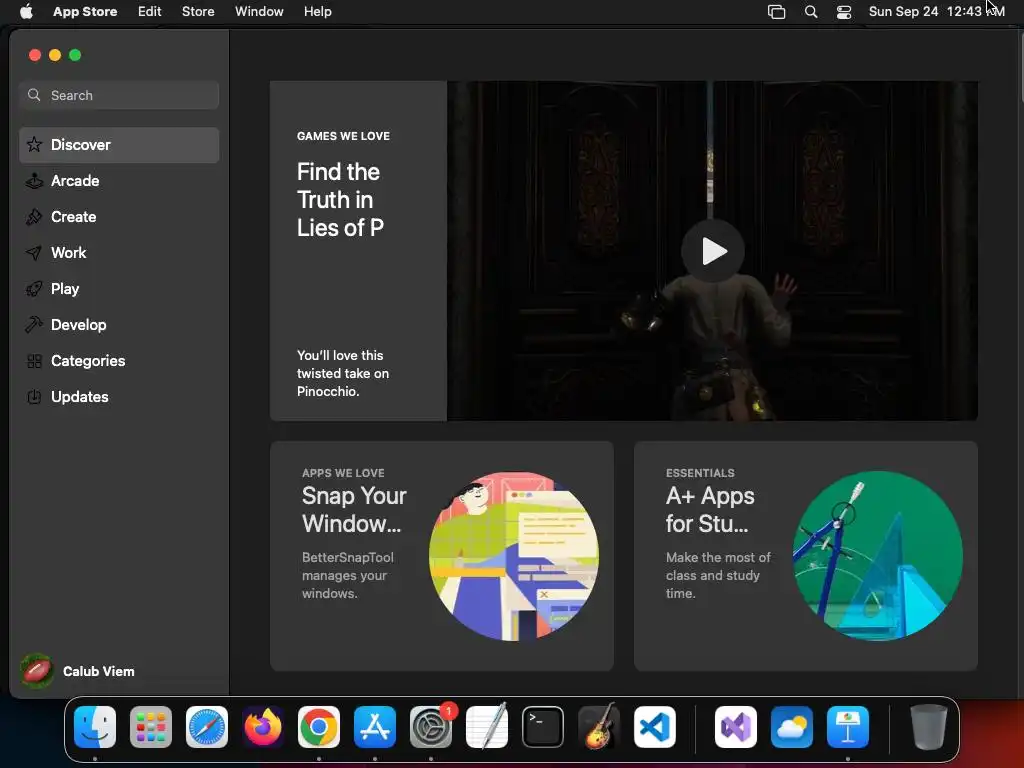
Task: Open the Weather app from the Dock
Action: tap(792, 727)
